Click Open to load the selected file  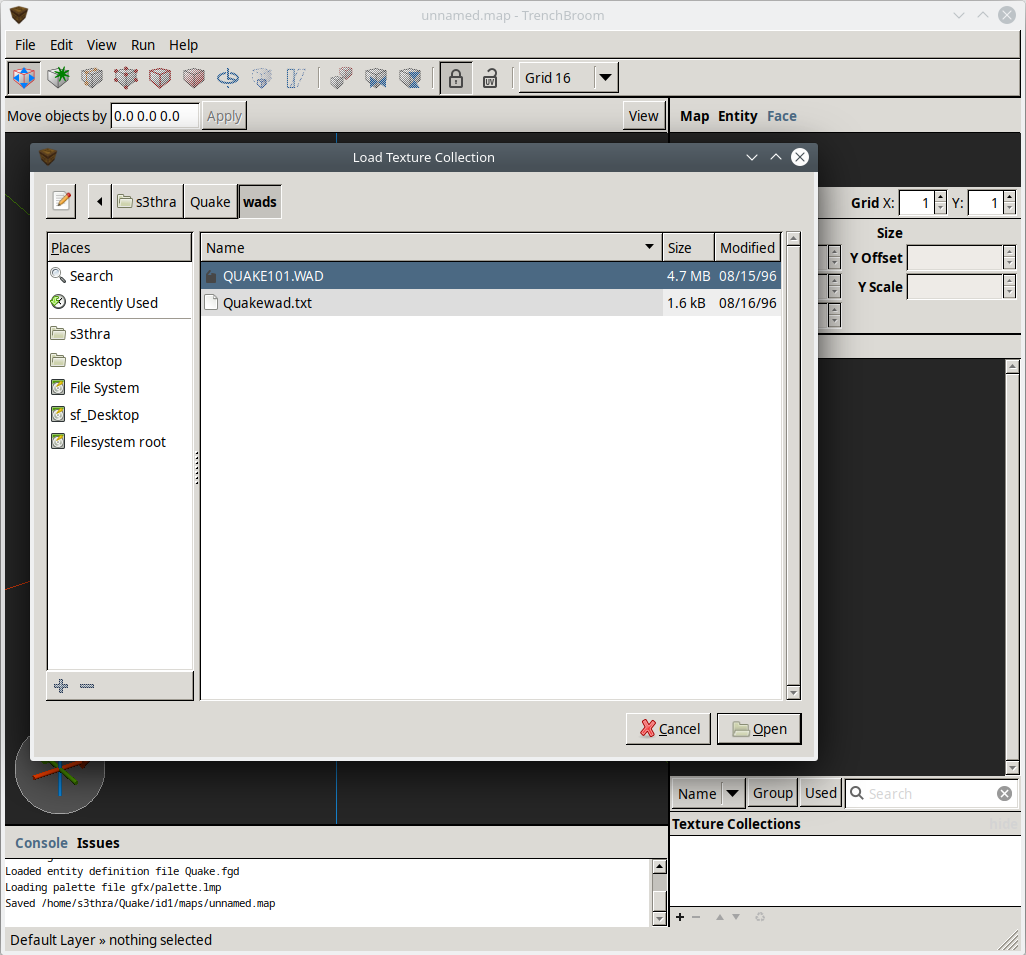pyautogui.click(x=759, y=729)
